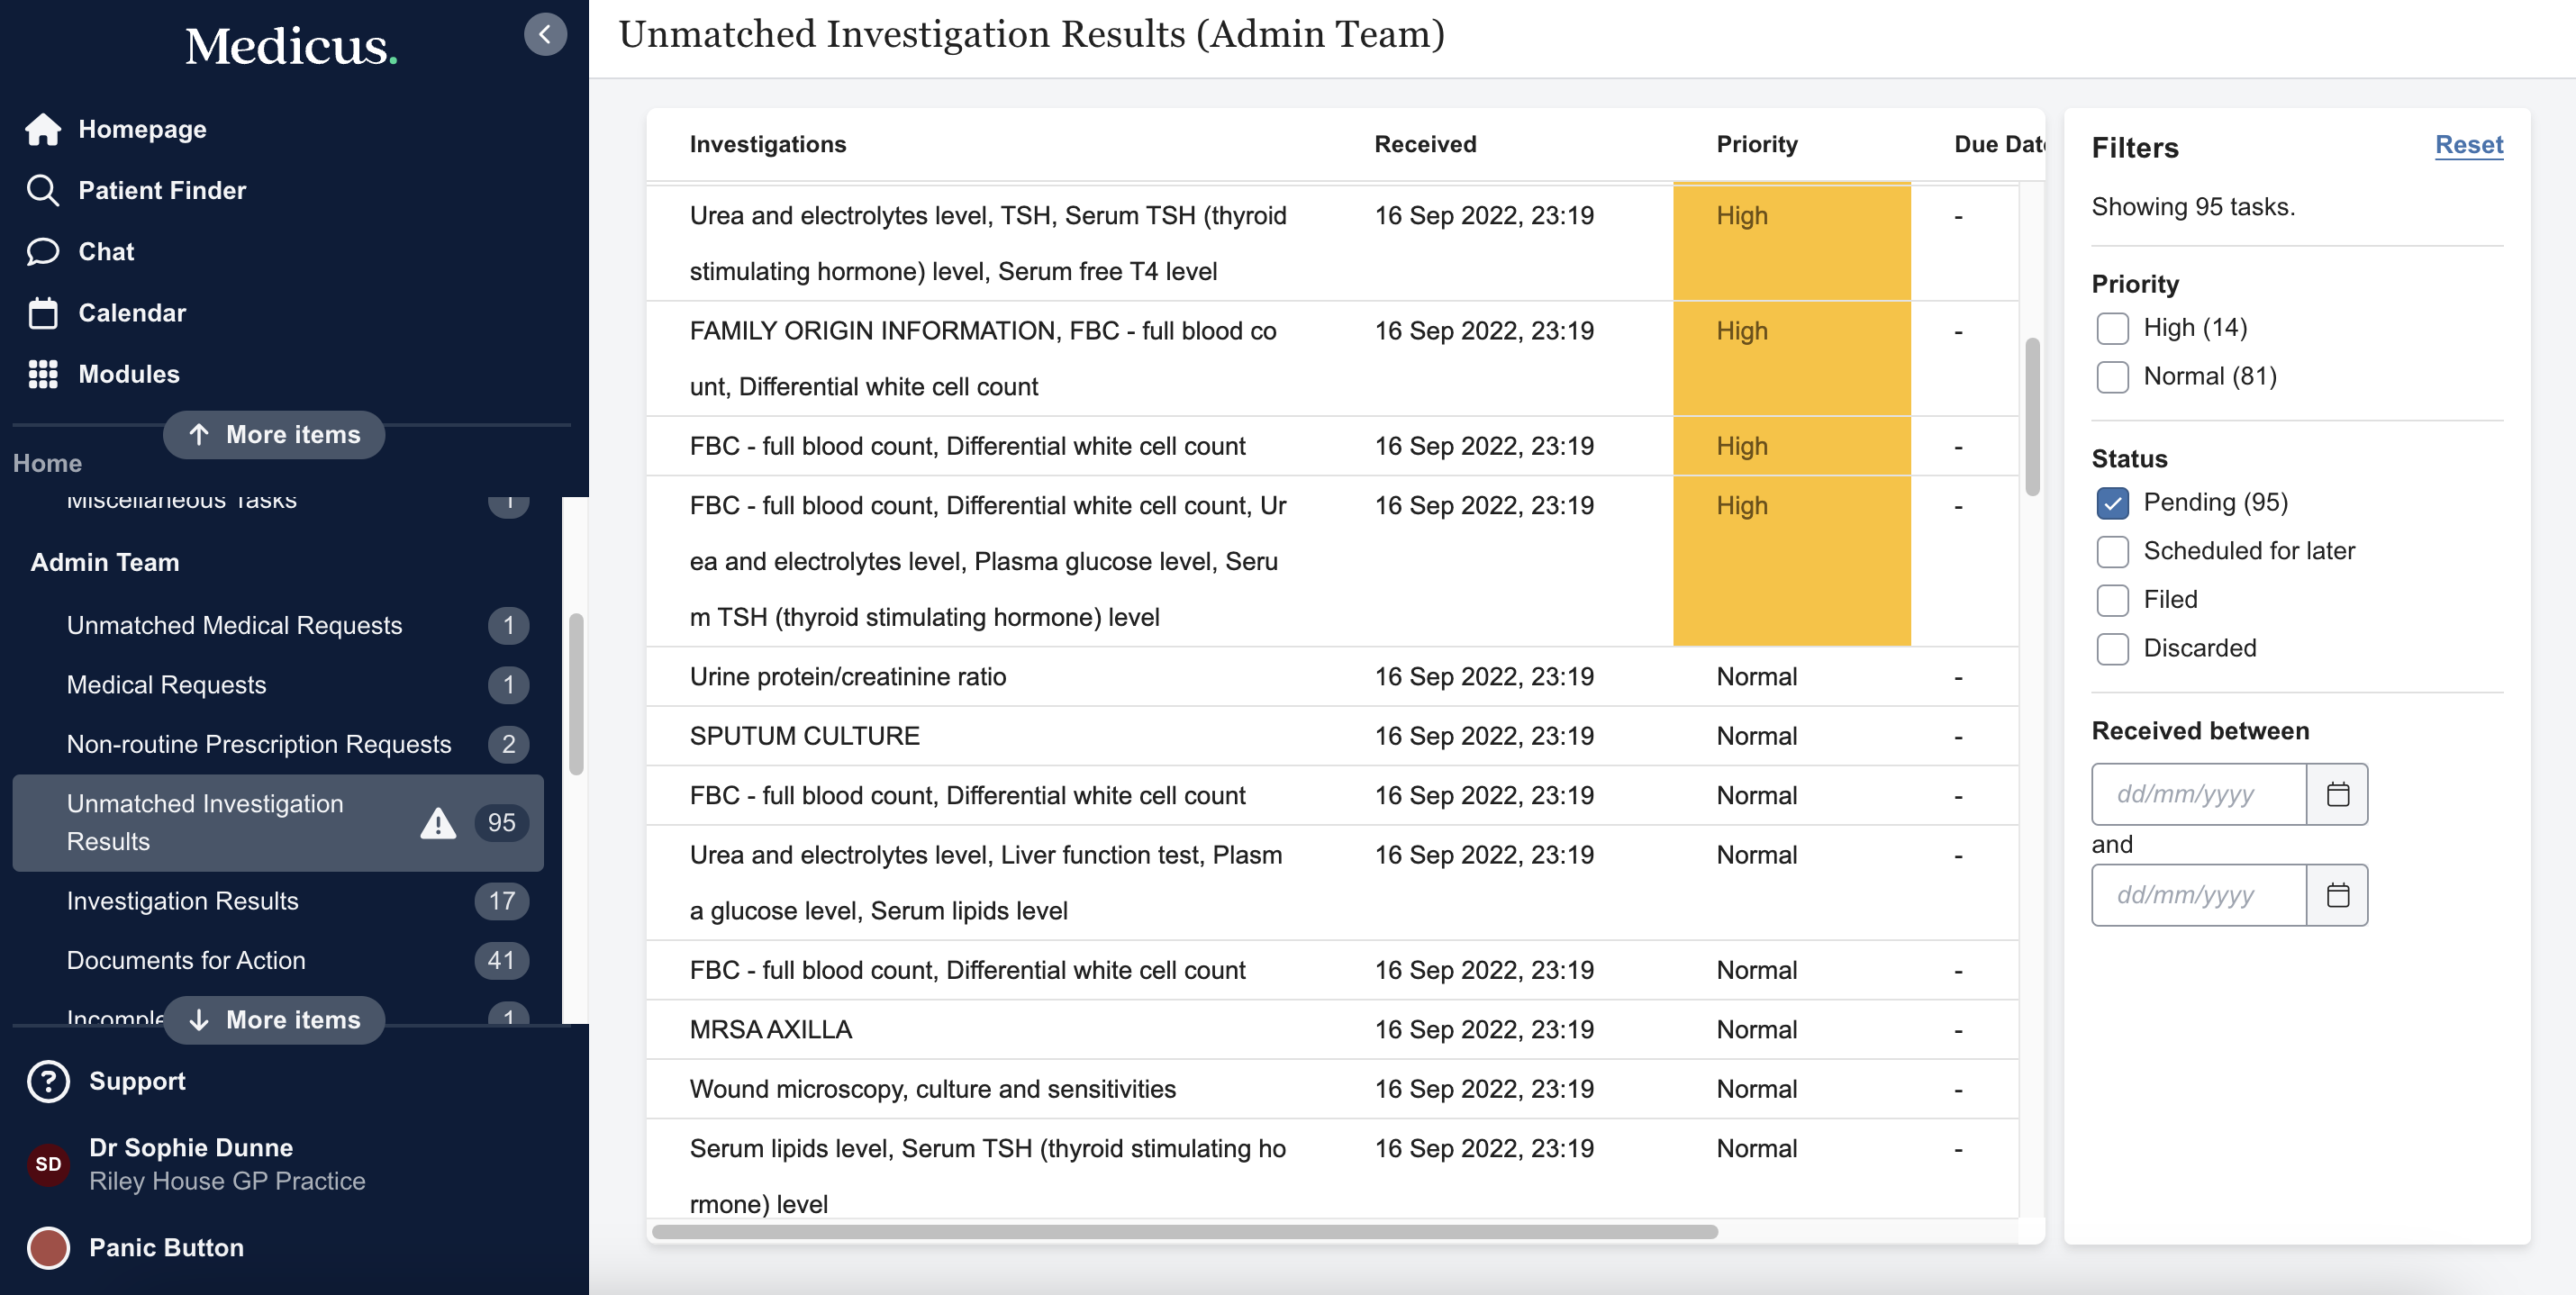Uncheck the Pending status filter
This screenshot has height=1295, width=2576.
(2113, 503)
